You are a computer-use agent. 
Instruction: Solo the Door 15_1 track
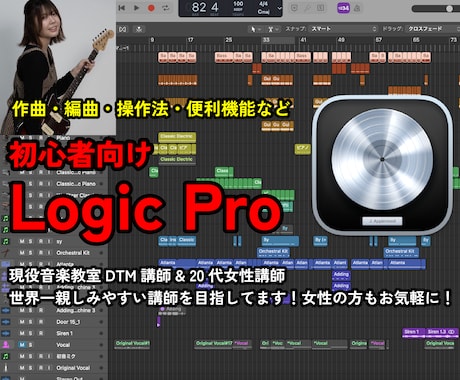coord(30,322)
